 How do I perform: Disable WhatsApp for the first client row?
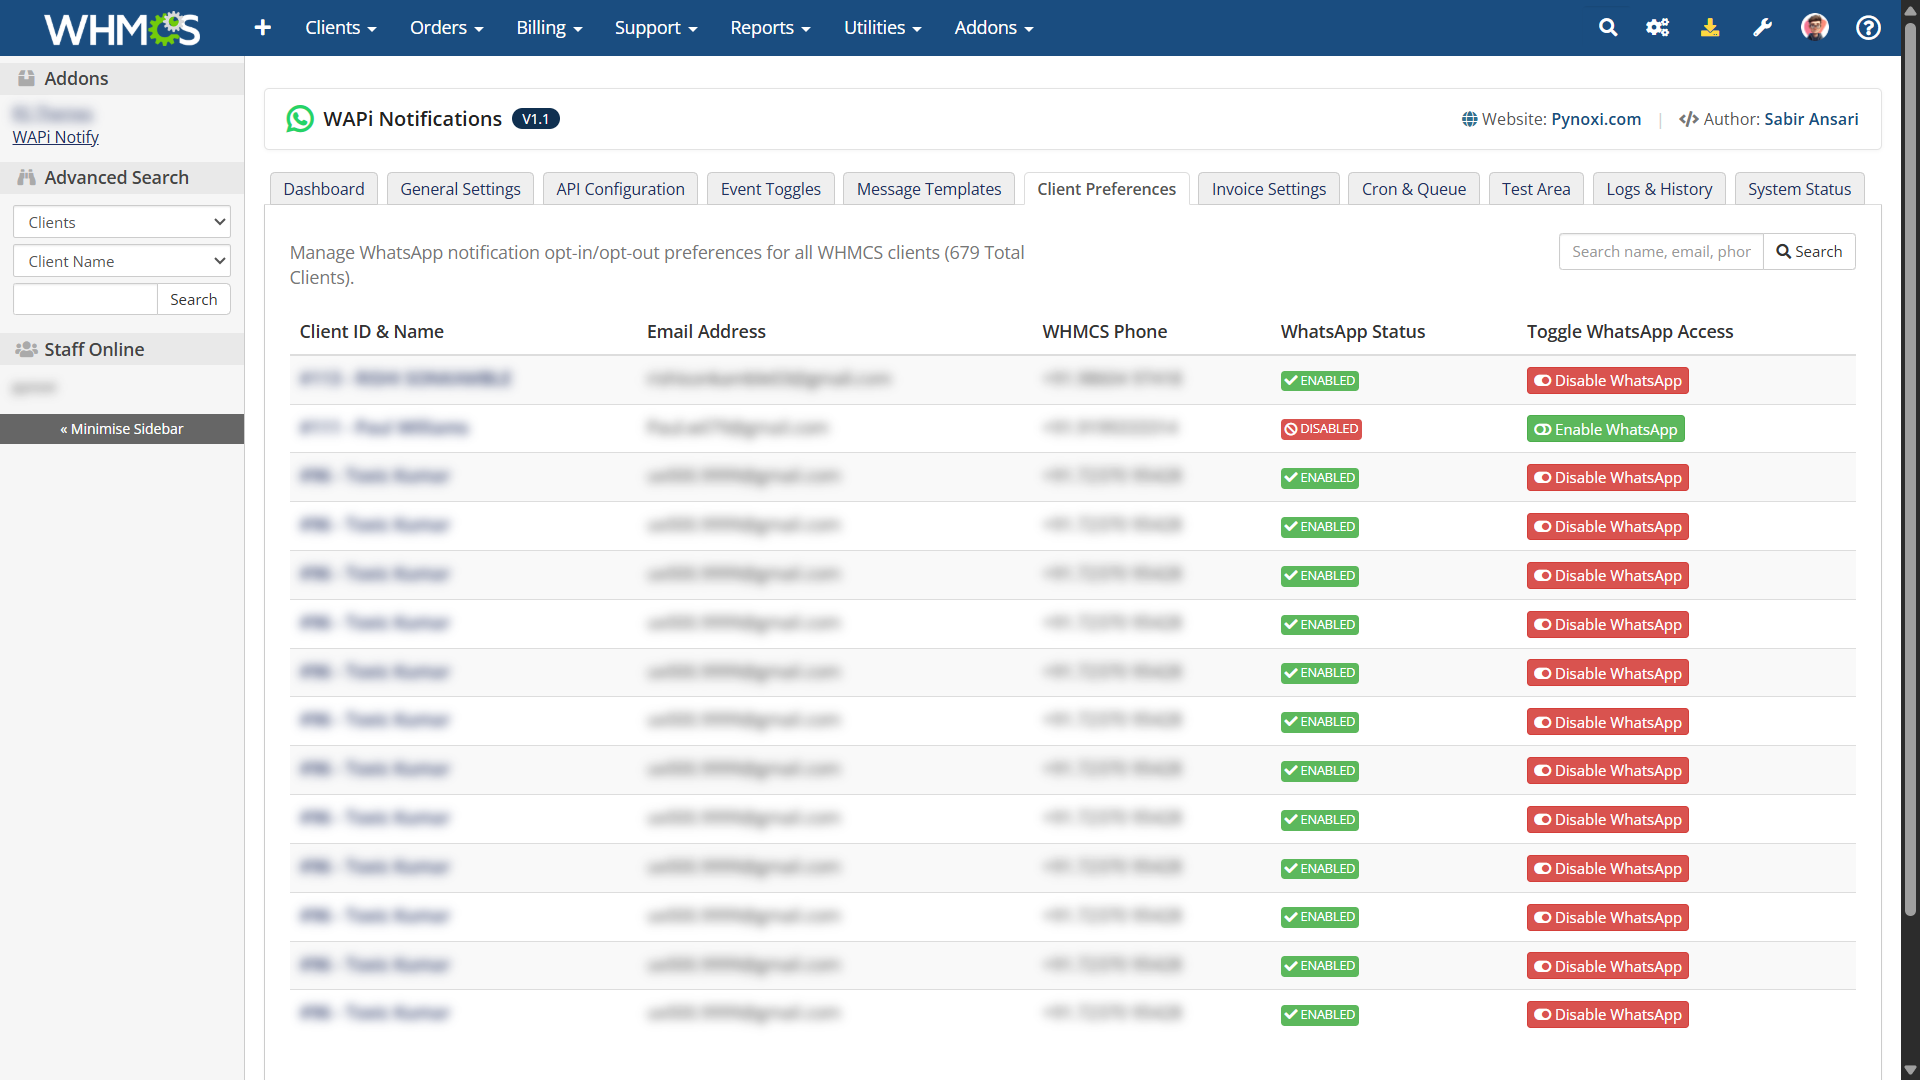point(1607,380)
